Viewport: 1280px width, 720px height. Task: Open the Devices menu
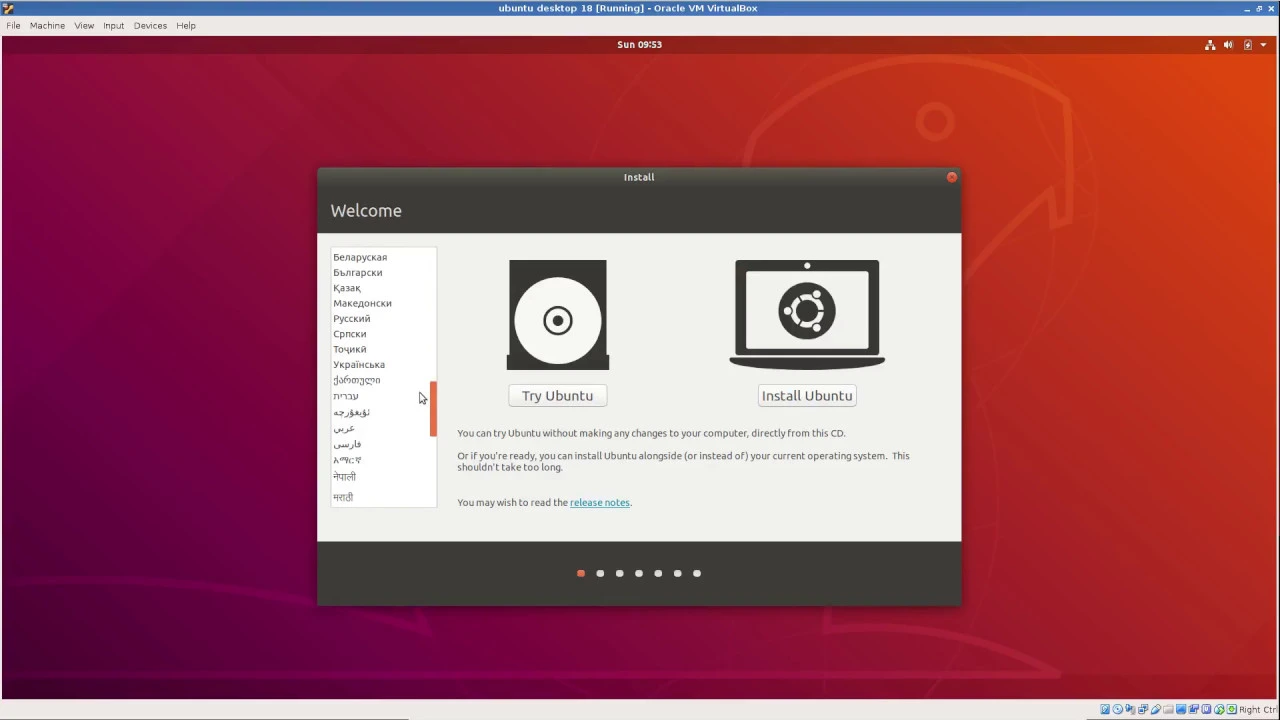pyautogui.click(x=150, y=25)
